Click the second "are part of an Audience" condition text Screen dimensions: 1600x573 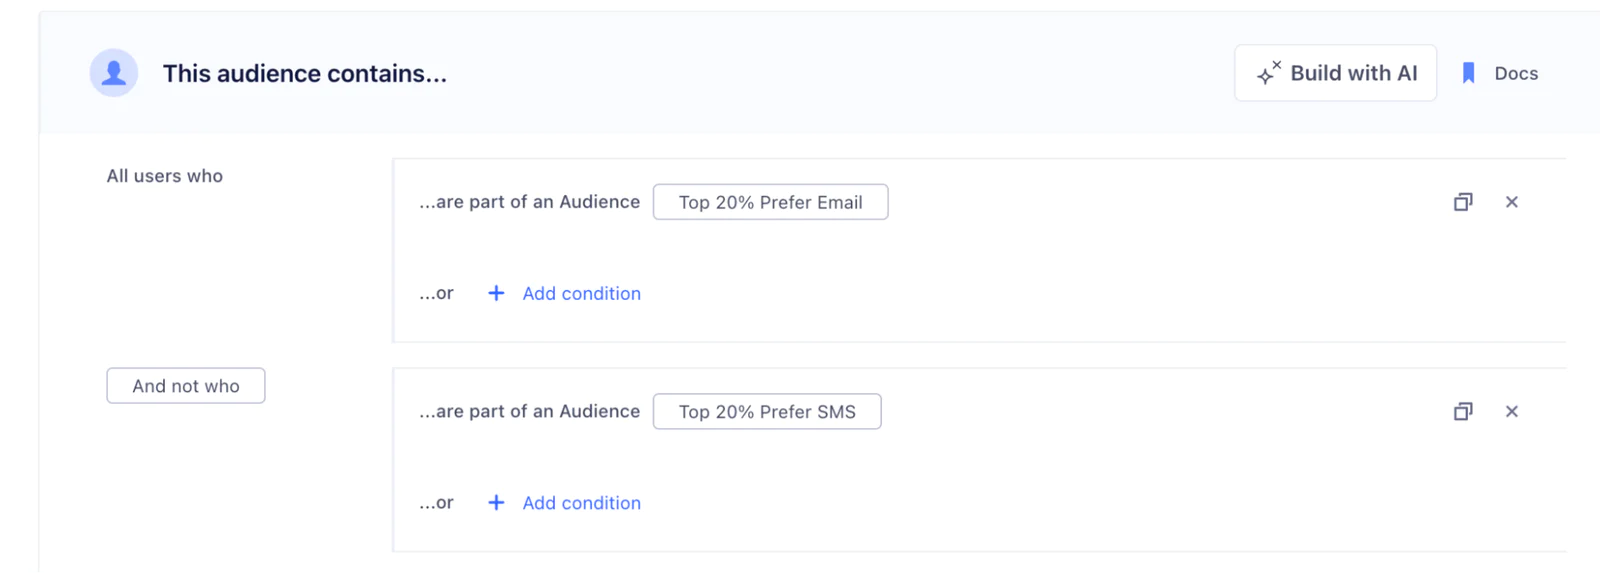click(529, 412)
